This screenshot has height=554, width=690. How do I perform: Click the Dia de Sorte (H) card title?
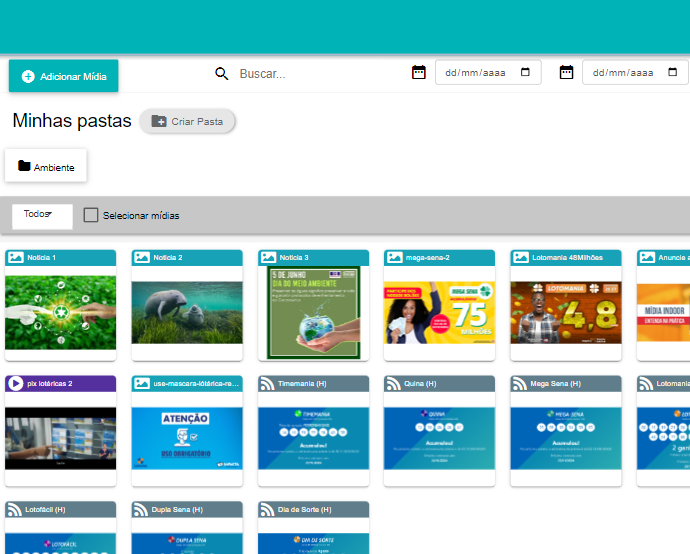click(304, 510)
